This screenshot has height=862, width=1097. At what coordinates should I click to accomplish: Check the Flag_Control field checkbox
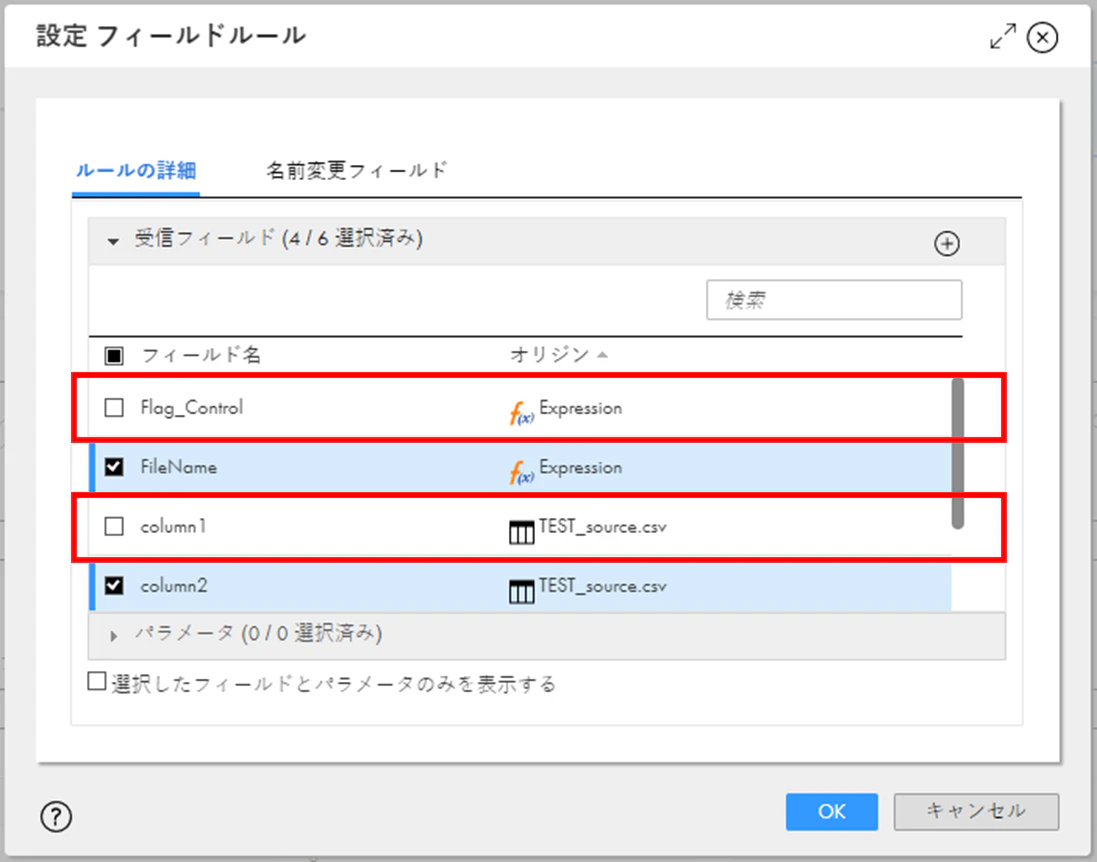pyautogui.click(x=114, y=407)
